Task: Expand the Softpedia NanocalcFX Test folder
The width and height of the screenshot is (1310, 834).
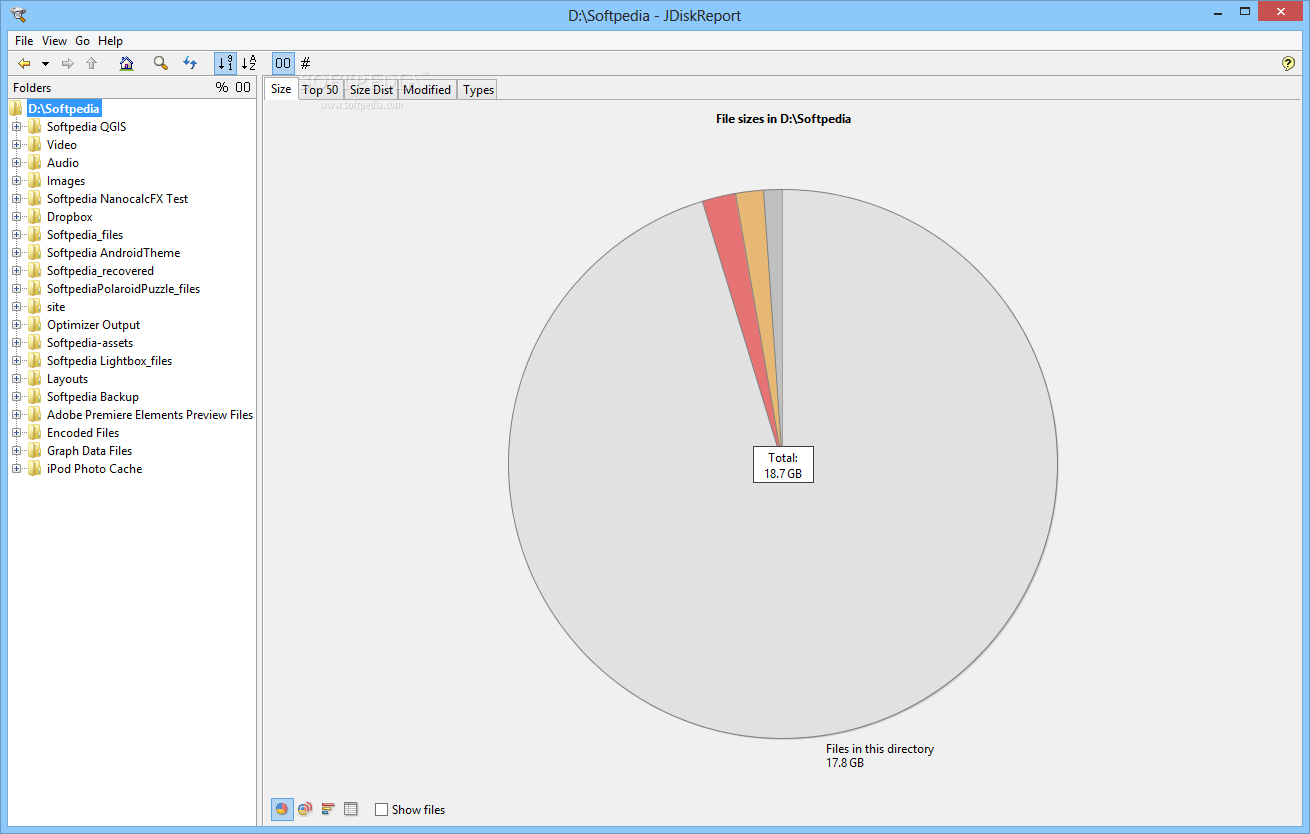Action: (x=16, y=199)
